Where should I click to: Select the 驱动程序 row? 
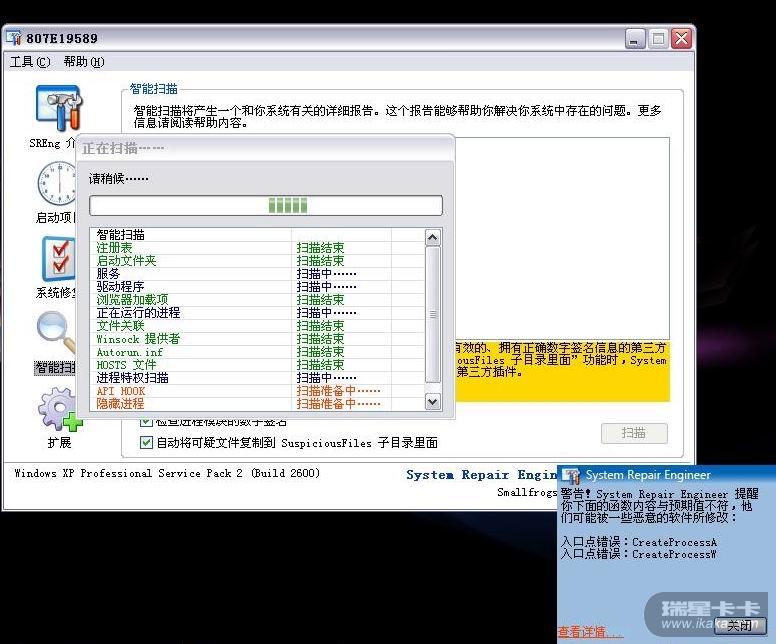(257, 287)
